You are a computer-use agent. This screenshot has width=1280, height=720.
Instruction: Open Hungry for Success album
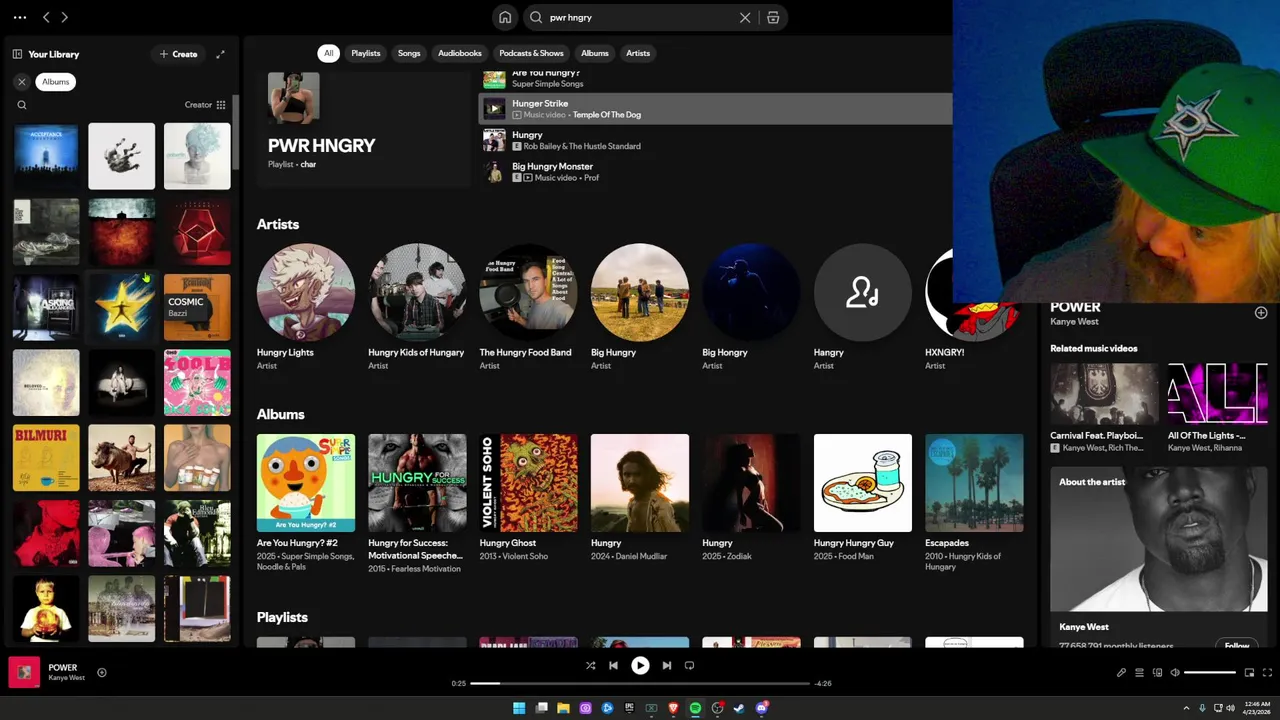point(417,503)
